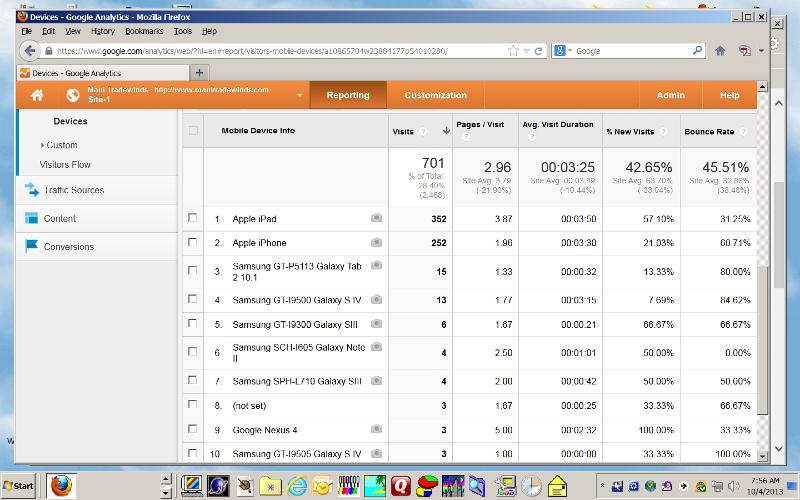This screenshot has height=500, width=800.
Task: Open the Apple iPad device link
Action: 254,219
